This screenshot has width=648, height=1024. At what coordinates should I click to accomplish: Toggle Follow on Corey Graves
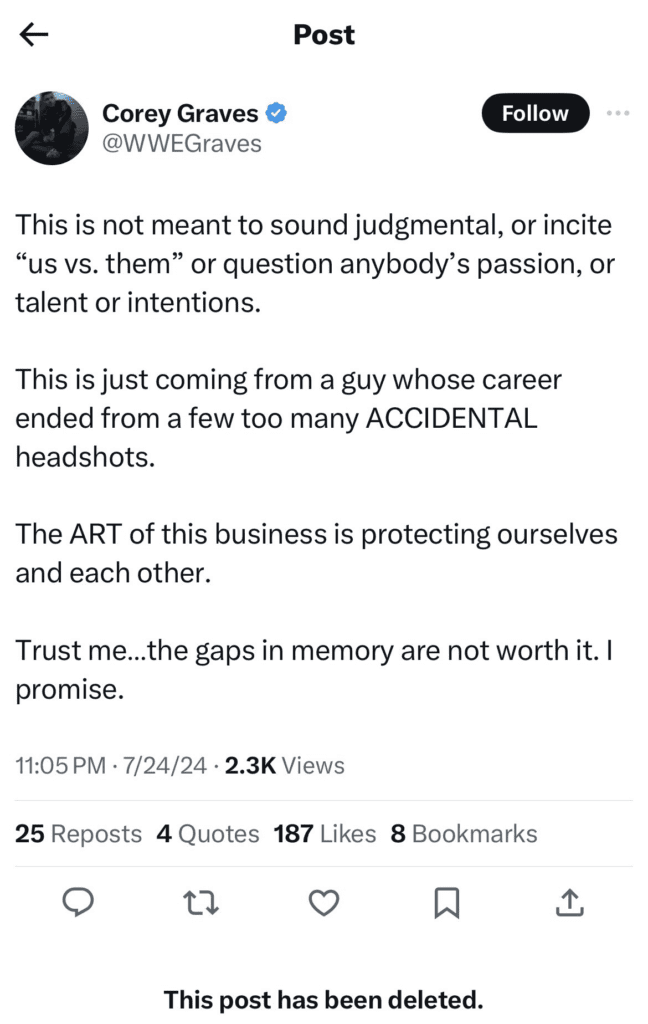(535, 113)
